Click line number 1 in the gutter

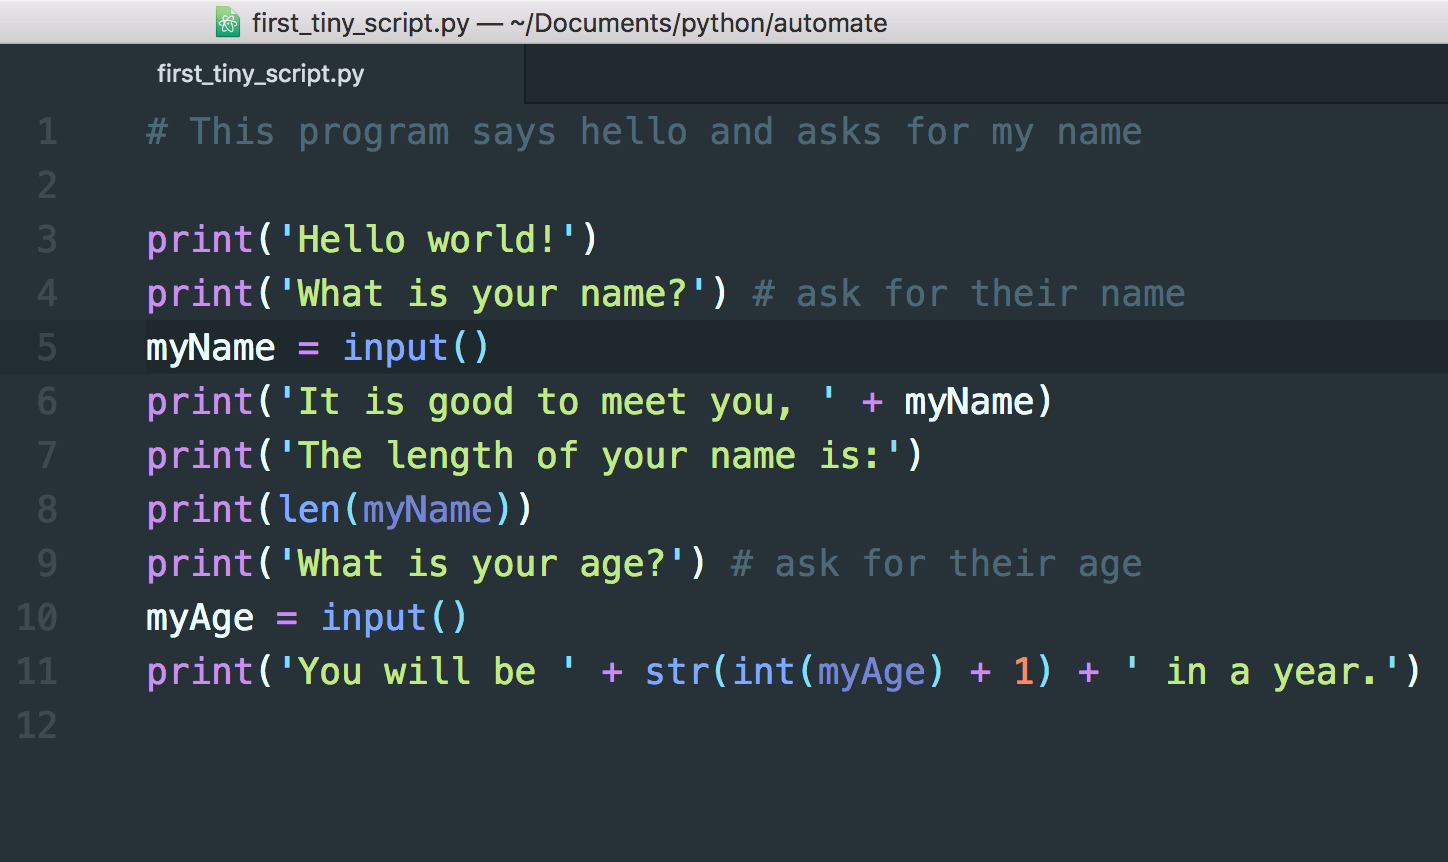(x=46, y=131)
